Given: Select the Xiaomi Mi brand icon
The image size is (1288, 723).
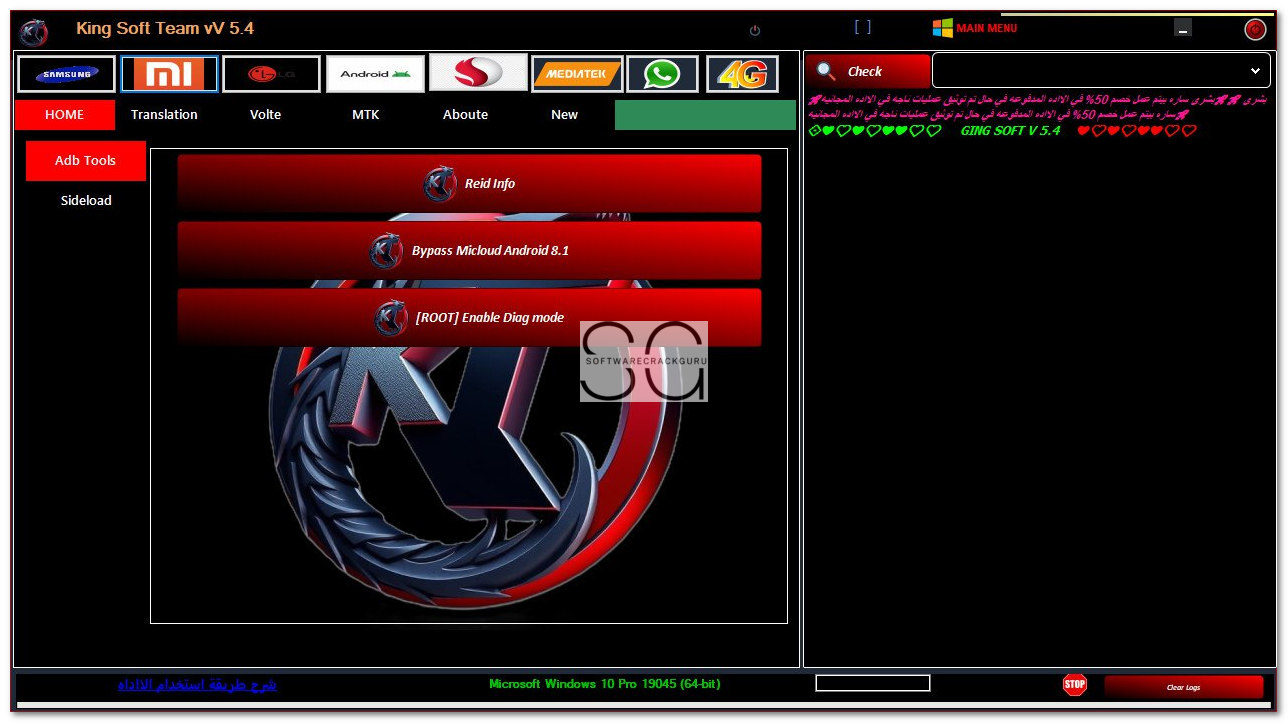Looking at the screenshot, I should click(x=169, y=74).
